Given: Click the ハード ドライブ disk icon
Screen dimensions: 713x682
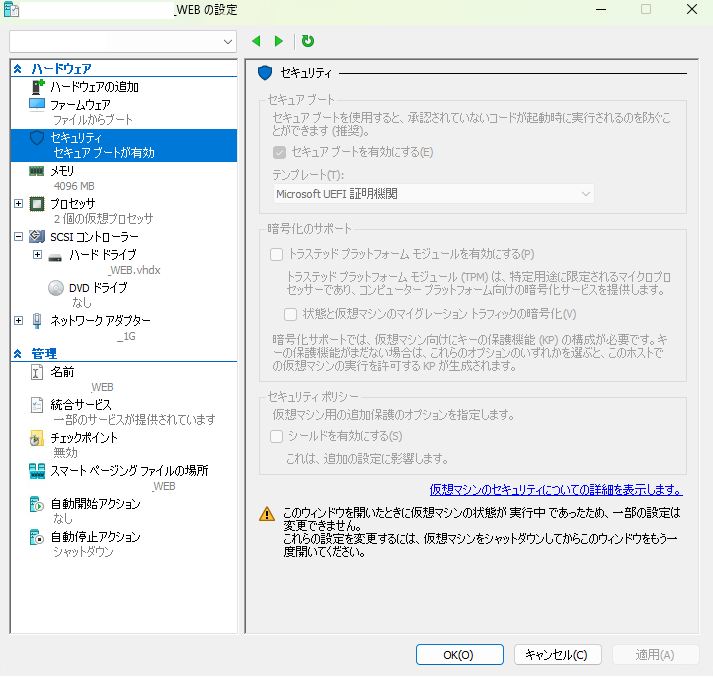Looking at the screenshot, I should pyautogui.click(x=55, y=258).
